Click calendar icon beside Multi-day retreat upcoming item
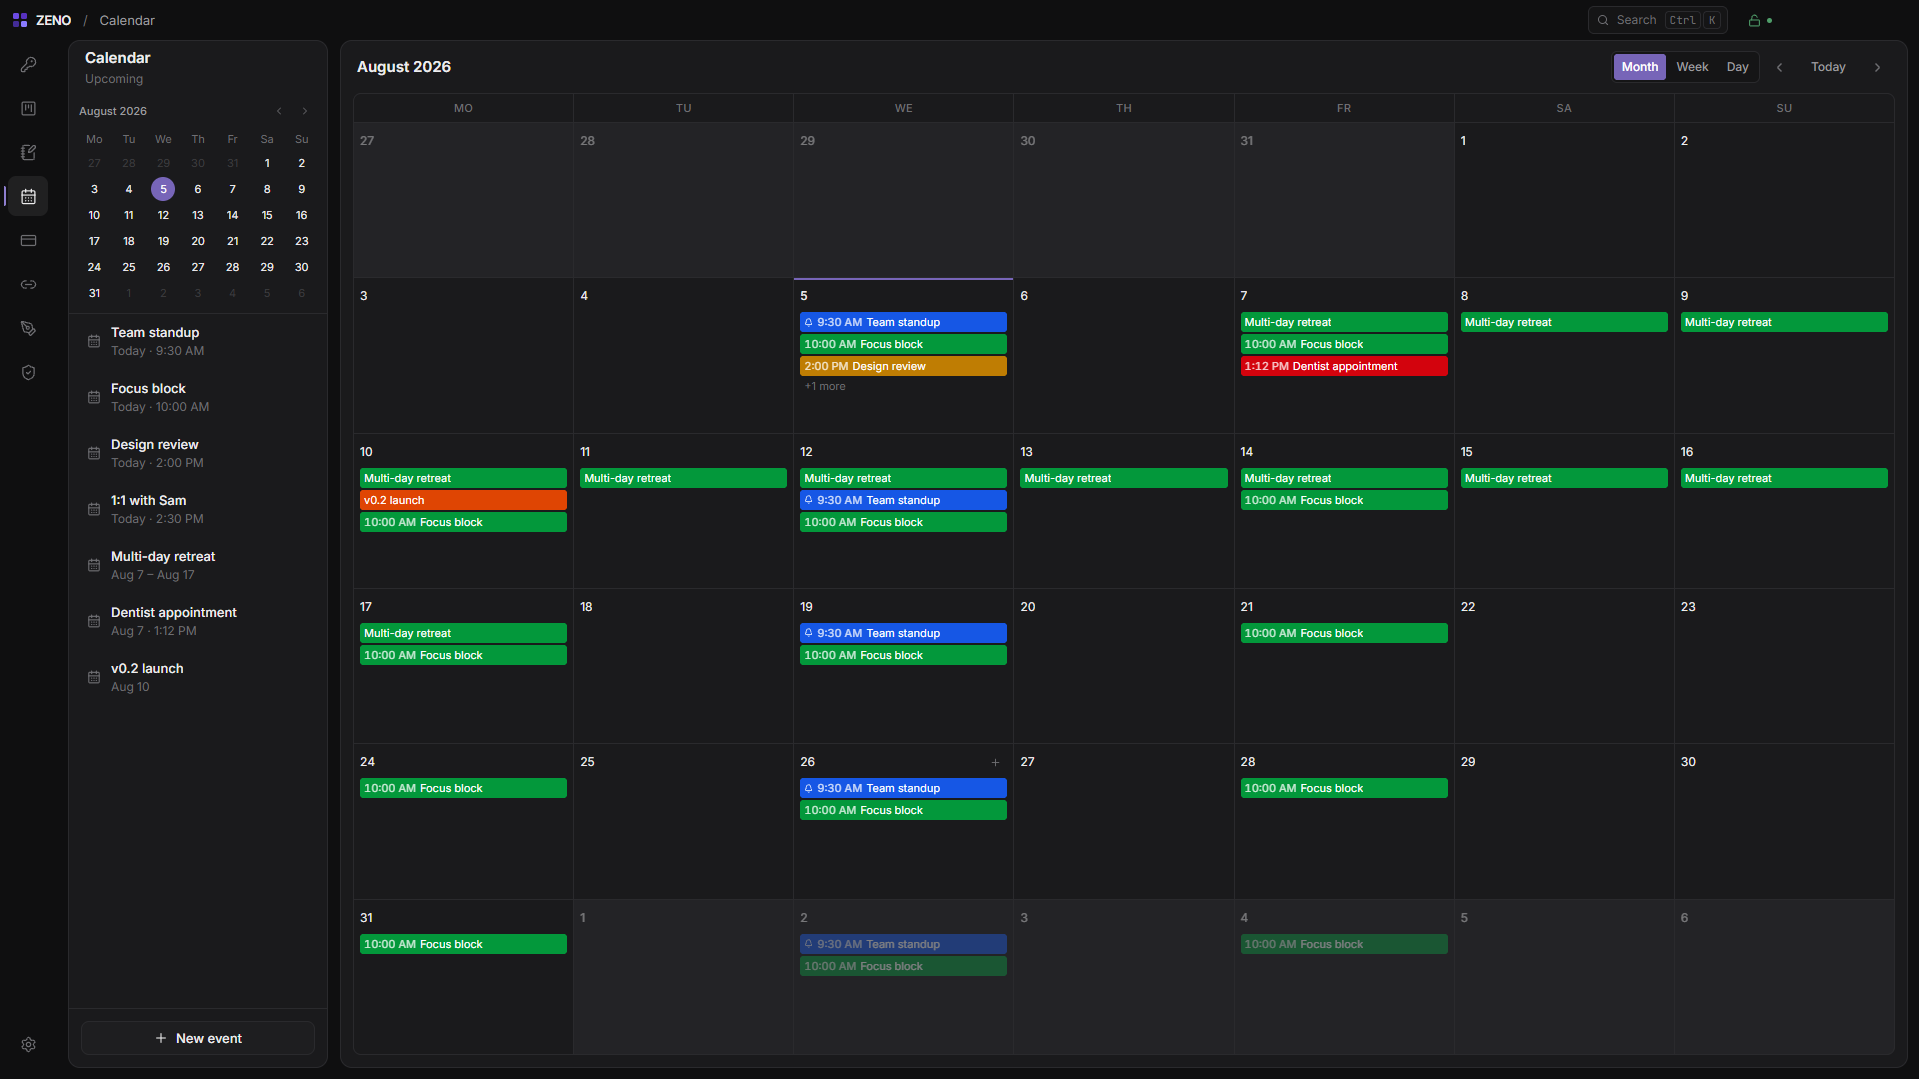The height and width of the screenshot is (1079, 1919). [x=94, y=565]
